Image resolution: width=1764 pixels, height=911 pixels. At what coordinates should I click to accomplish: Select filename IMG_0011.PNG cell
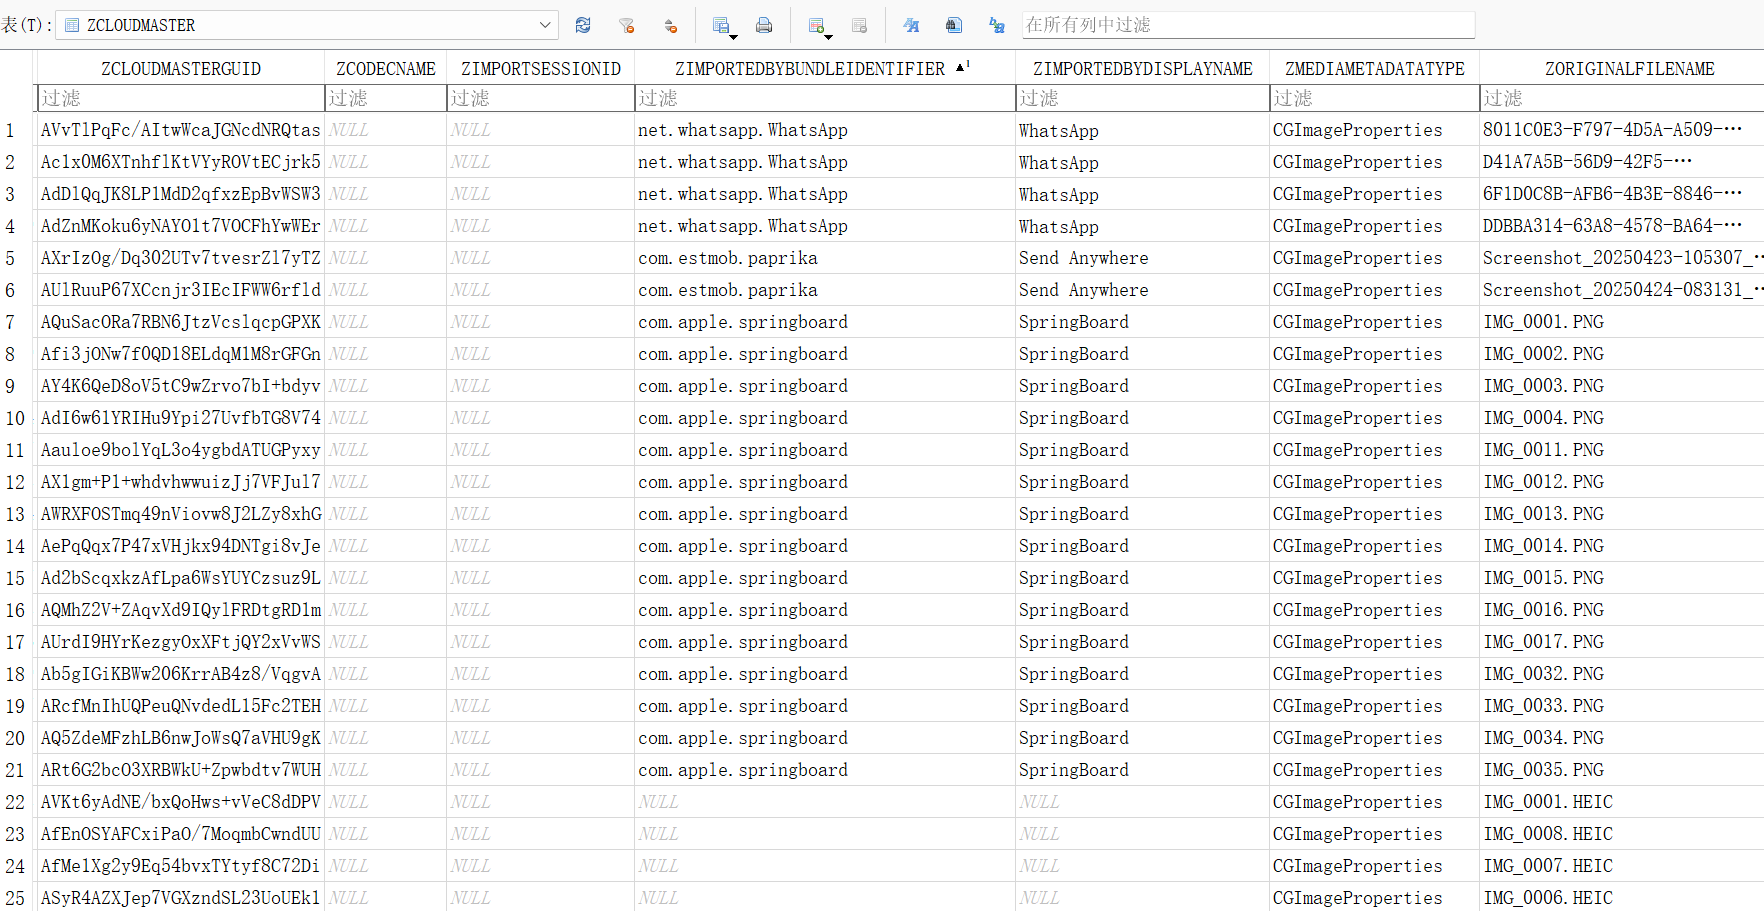pos(1622,450)
